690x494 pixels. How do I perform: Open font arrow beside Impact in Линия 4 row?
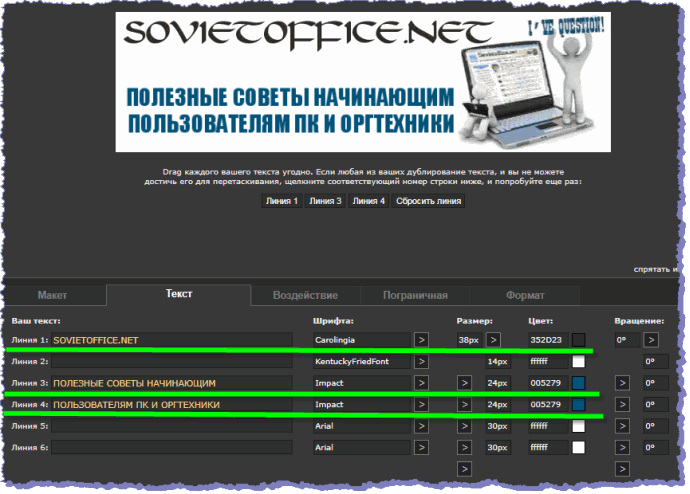[x=421, y=405]
